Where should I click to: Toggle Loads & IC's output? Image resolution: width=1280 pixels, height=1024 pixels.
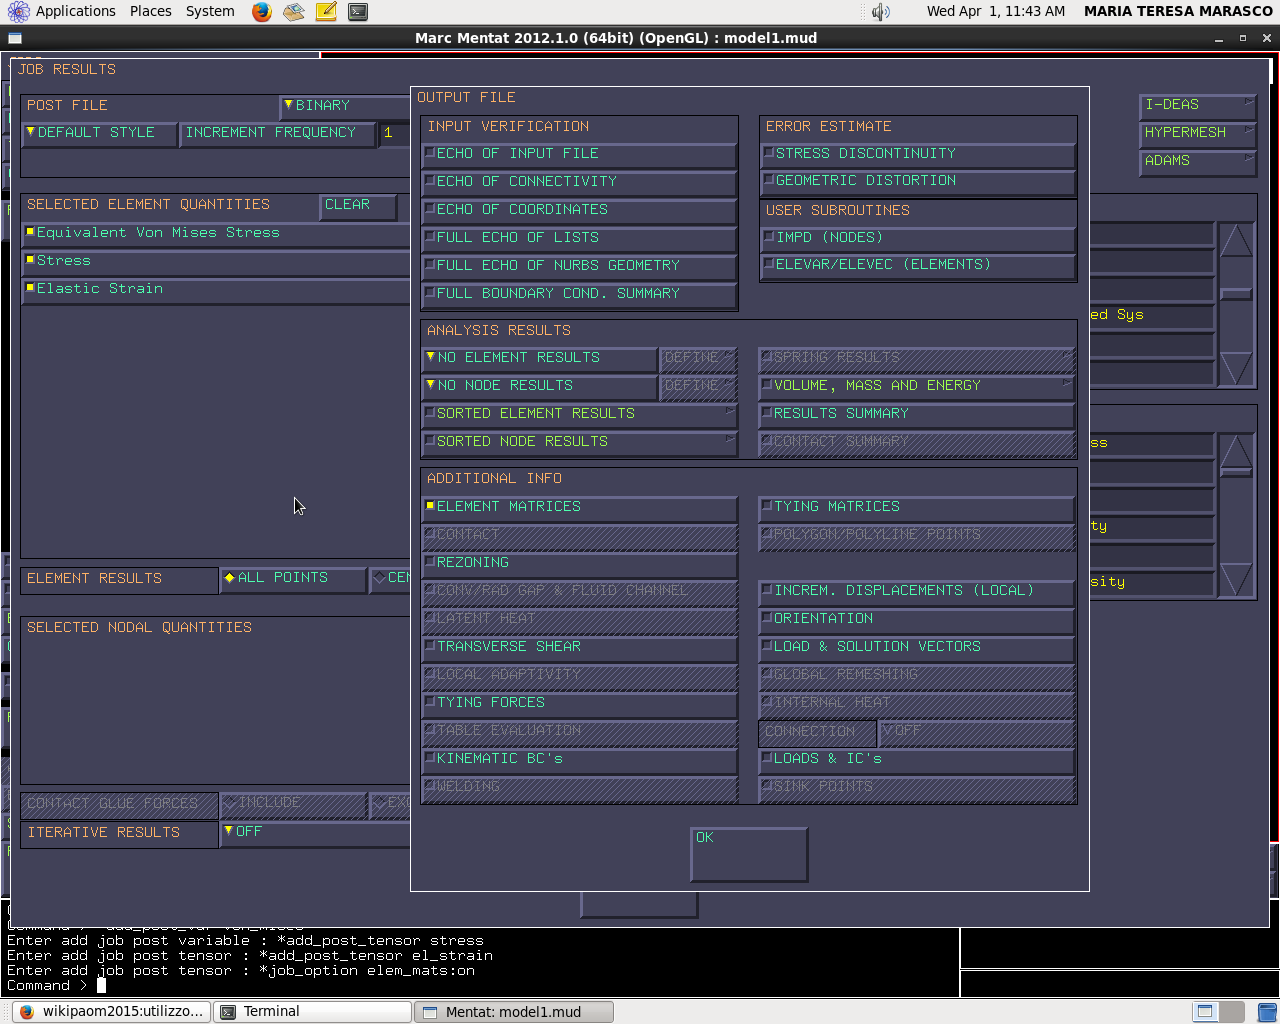[918, 759]
